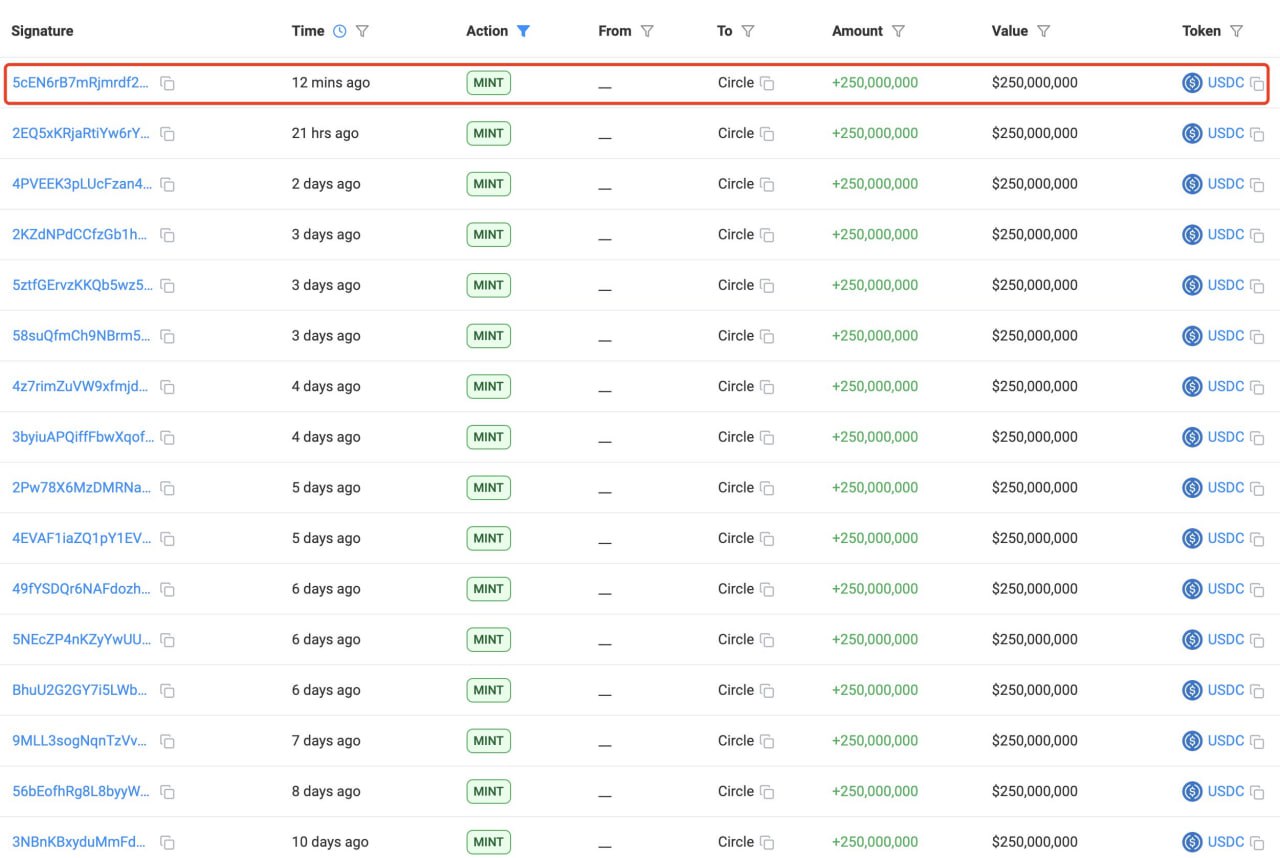
Task: Copy USDC token address in 8 days ago row
Action: (1257, 792)
